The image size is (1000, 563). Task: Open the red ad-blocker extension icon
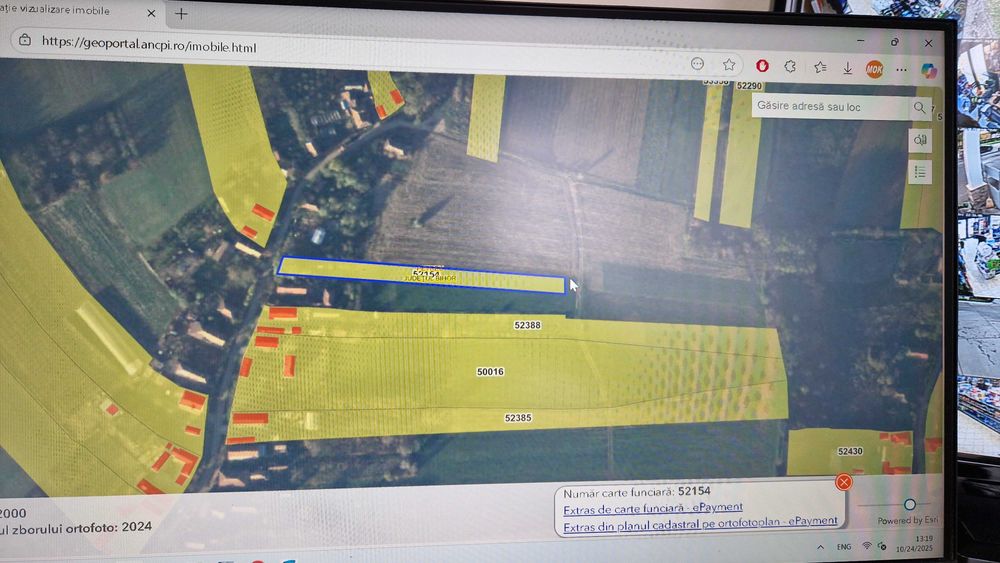point(762,66)
